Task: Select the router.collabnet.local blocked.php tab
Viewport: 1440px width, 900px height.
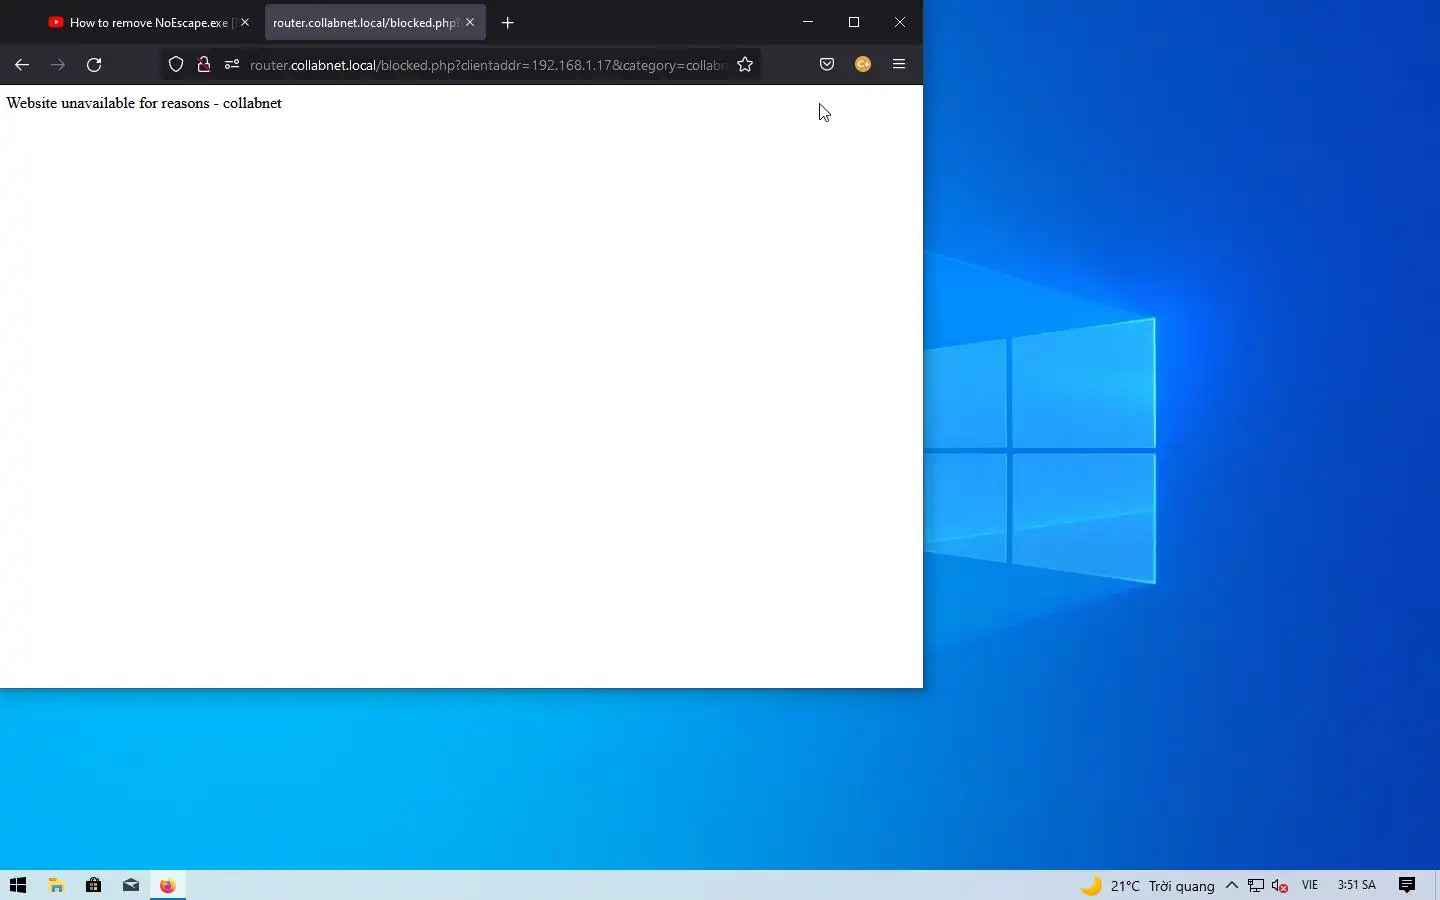Action: pyautogui.click(x=365, y=22)
